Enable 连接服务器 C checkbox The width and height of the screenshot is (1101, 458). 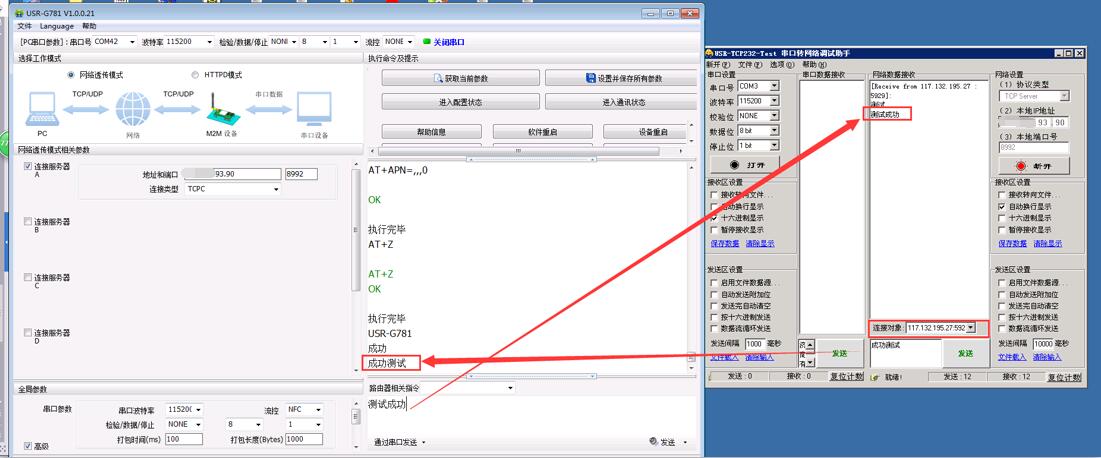coord(28,277)
